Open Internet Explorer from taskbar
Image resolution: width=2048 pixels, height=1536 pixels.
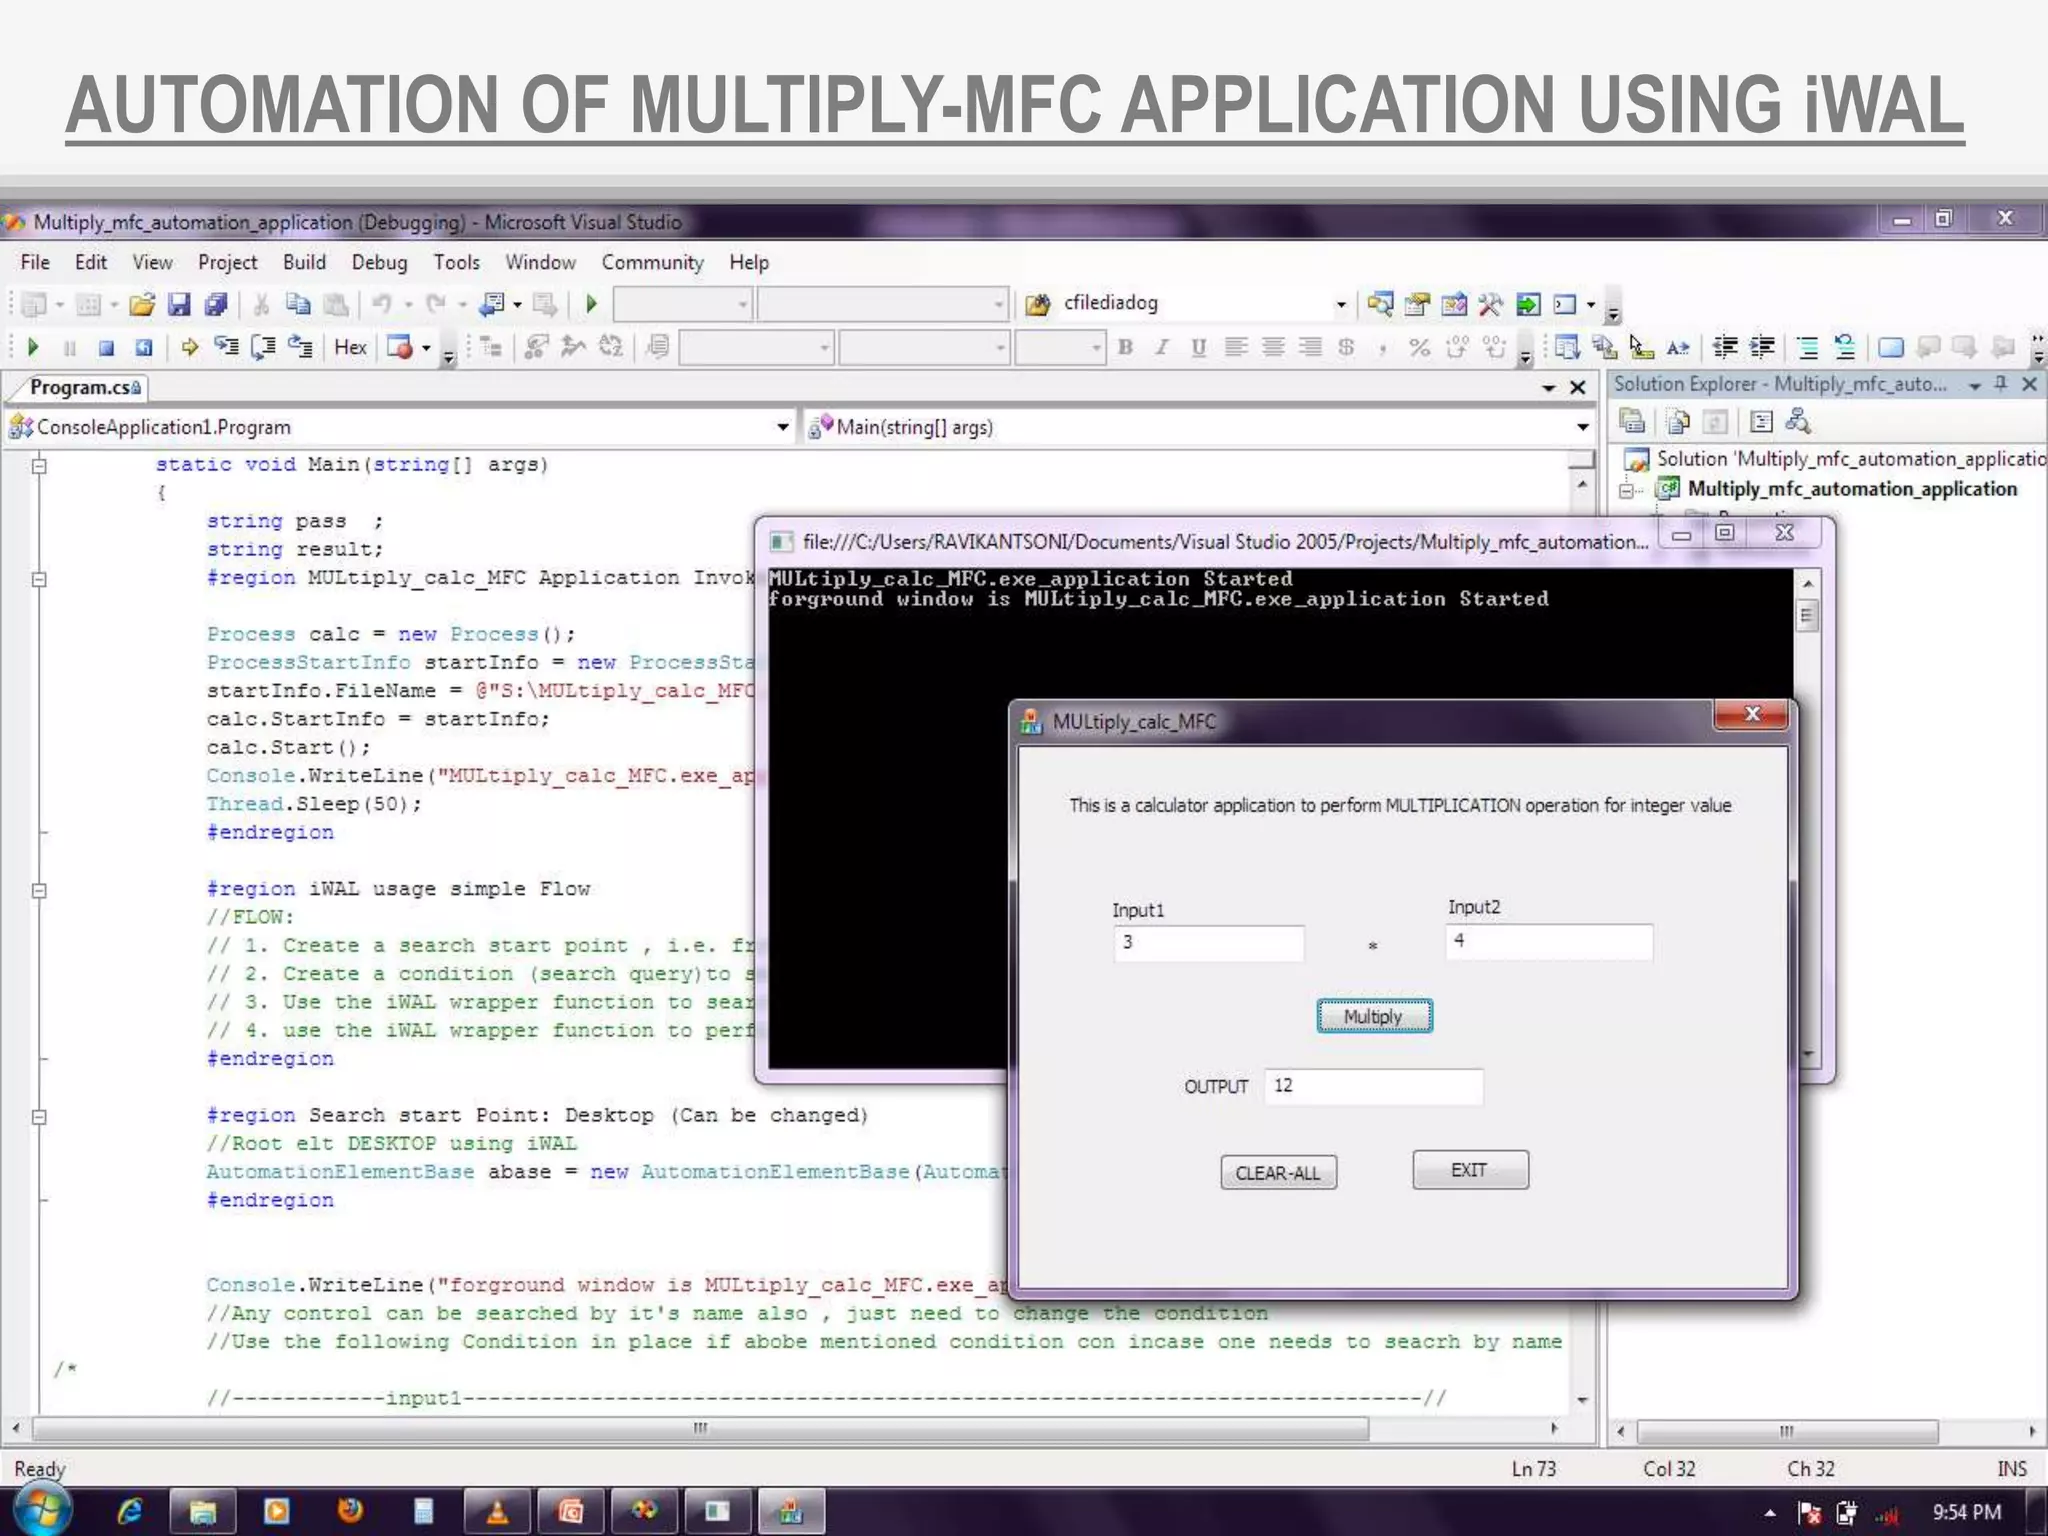tap(129, 1511)
